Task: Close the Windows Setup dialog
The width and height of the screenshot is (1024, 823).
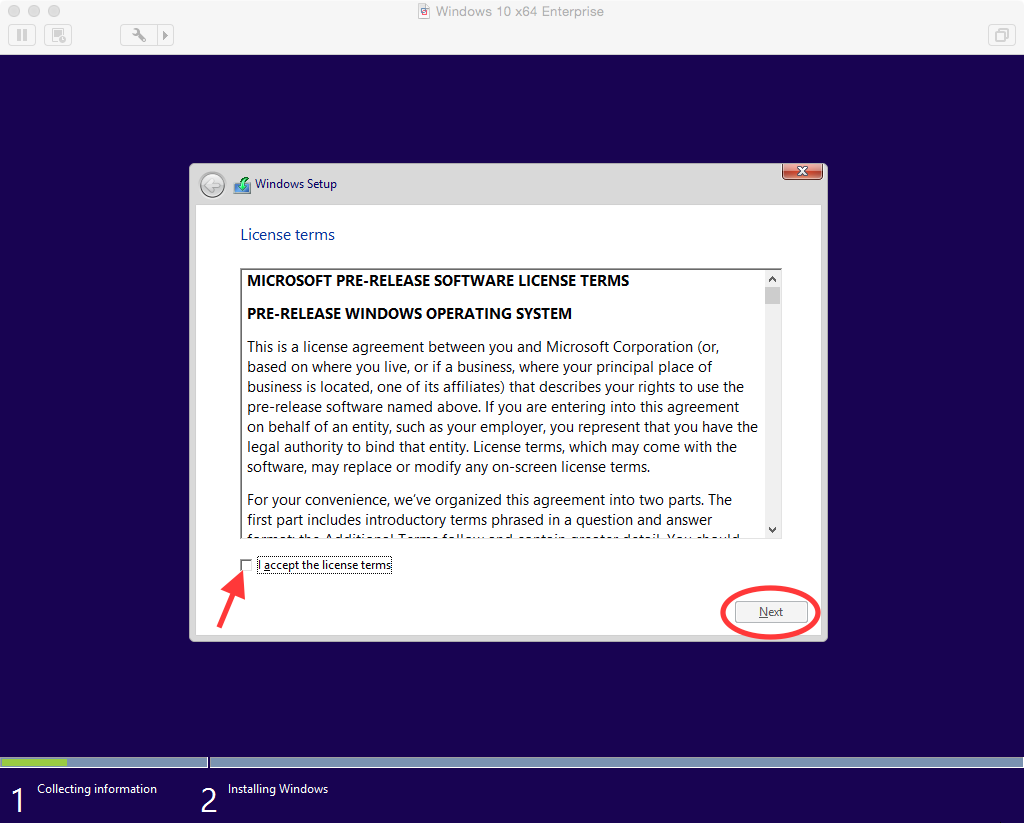Action: point(802,171)
